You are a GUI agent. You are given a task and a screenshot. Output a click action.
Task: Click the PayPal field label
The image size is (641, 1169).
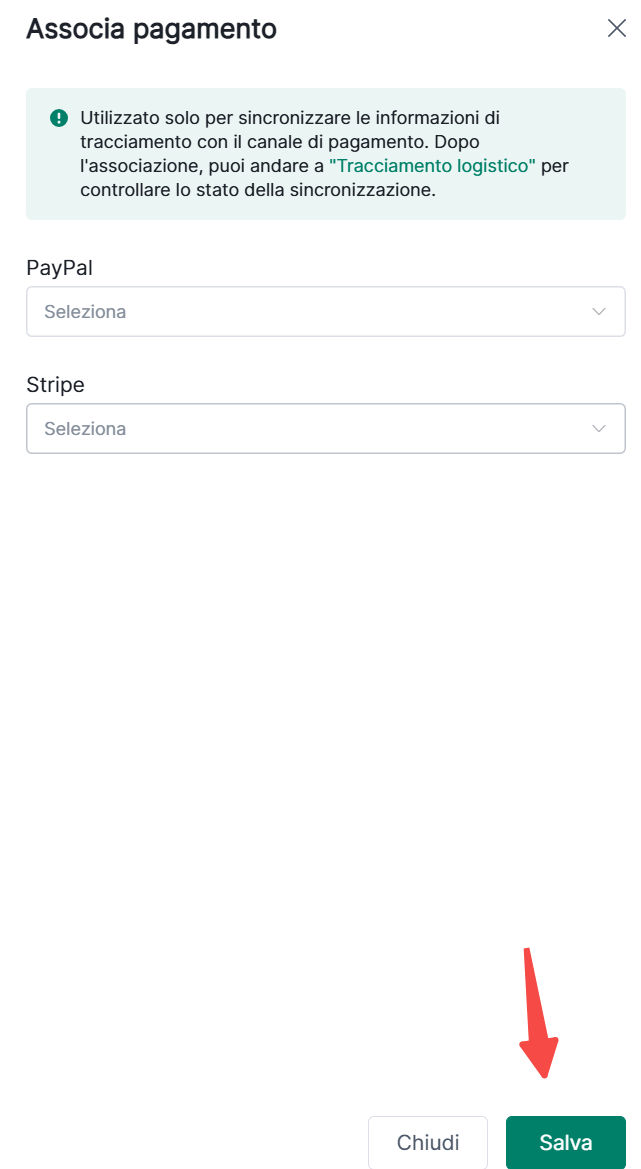(x=59, y=268)
